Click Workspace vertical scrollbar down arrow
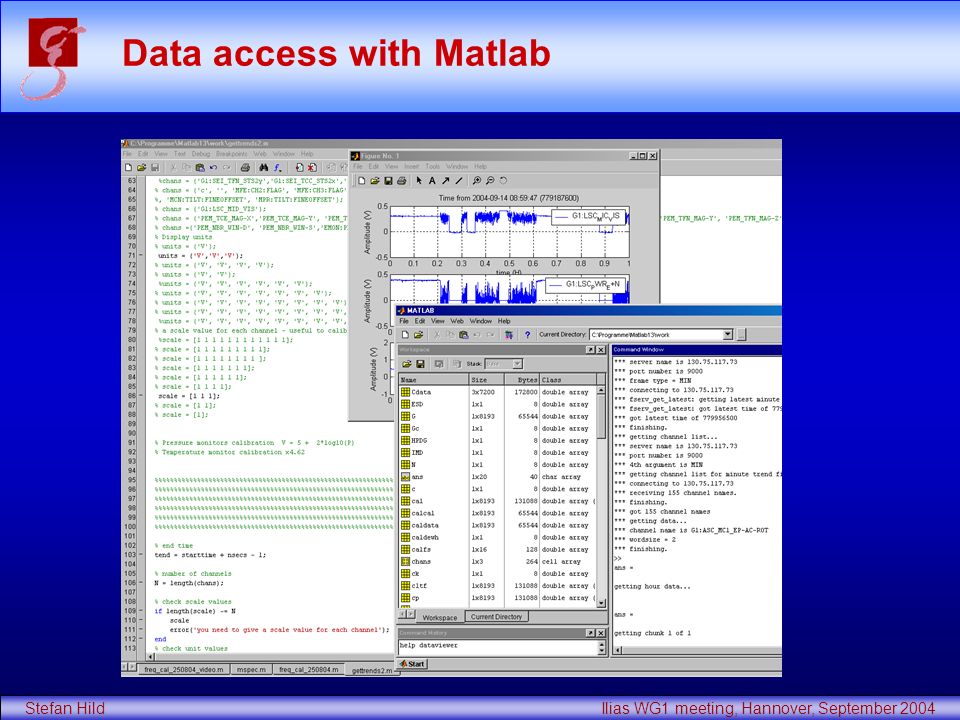Viewport: 960px width, 720px height. [x=601, y=603]
